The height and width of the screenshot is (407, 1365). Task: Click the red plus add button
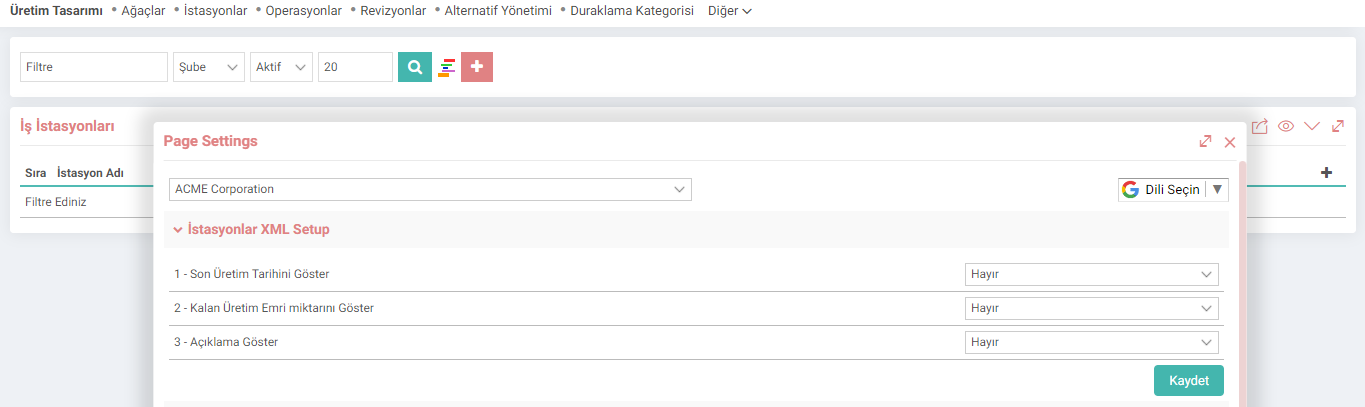[x=477, y=67]
